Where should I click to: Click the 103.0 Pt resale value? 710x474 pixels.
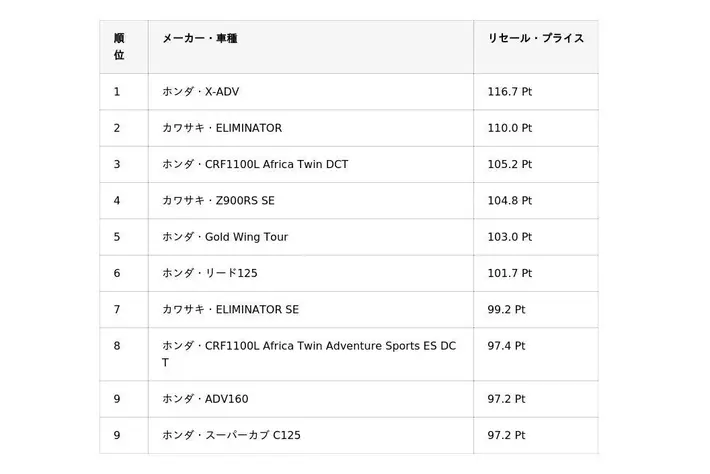tap(510, 237)
